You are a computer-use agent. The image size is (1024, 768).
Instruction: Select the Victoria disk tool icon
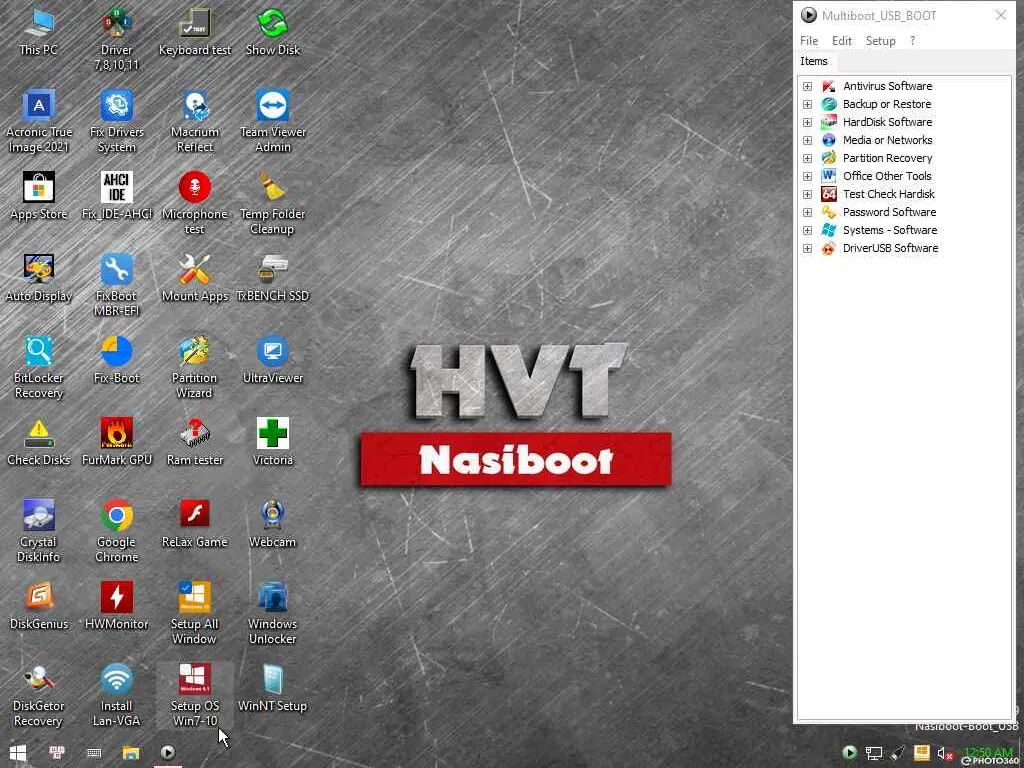[x=272, y=442]
